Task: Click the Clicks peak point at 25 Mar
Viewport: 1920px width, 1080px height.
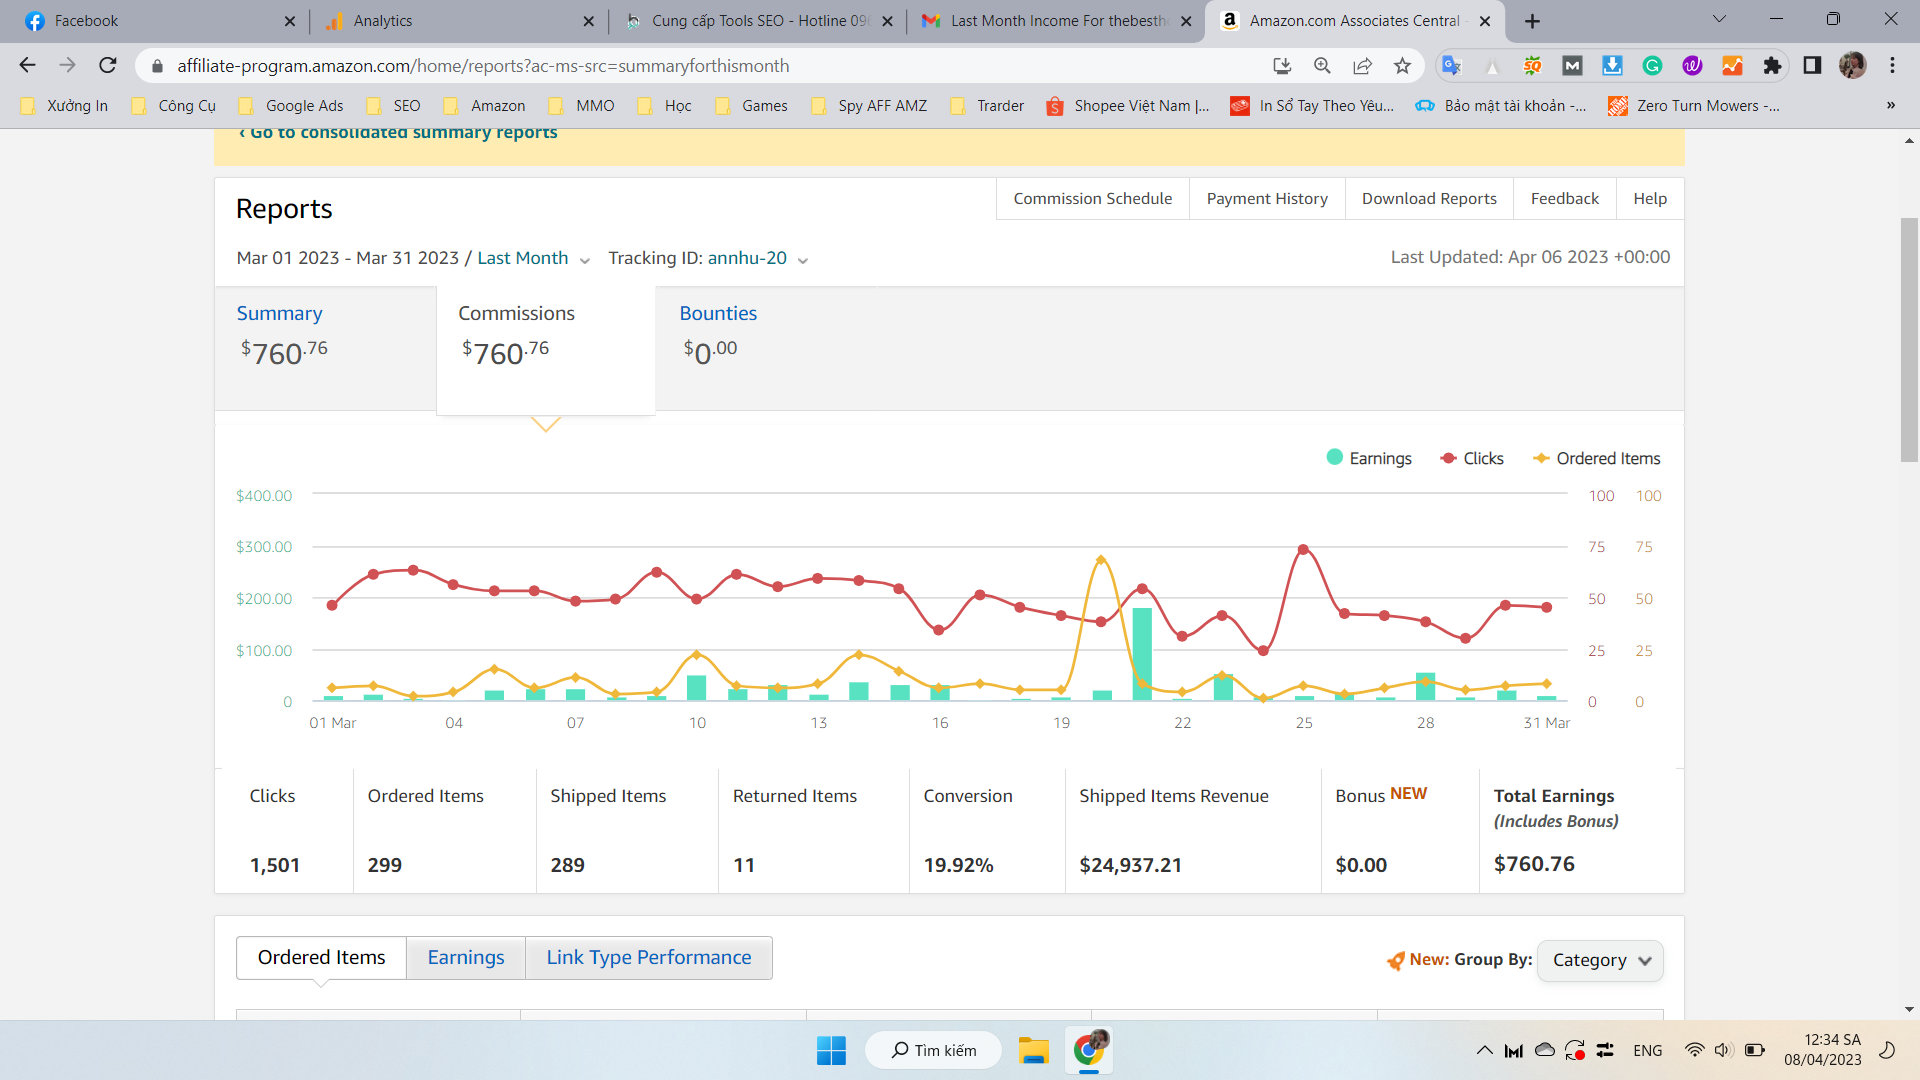Action: [1303, 550]
